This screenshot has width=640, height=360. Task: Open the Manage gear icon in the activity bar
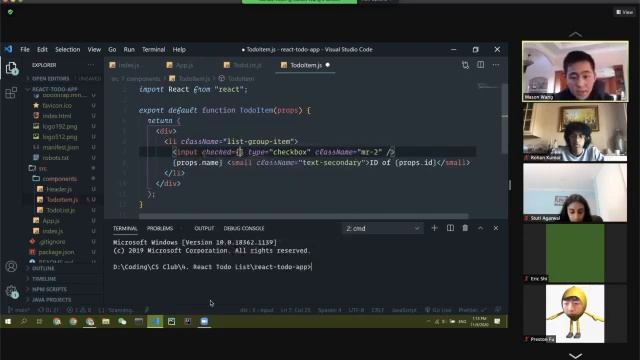click(x=11, y=291)
